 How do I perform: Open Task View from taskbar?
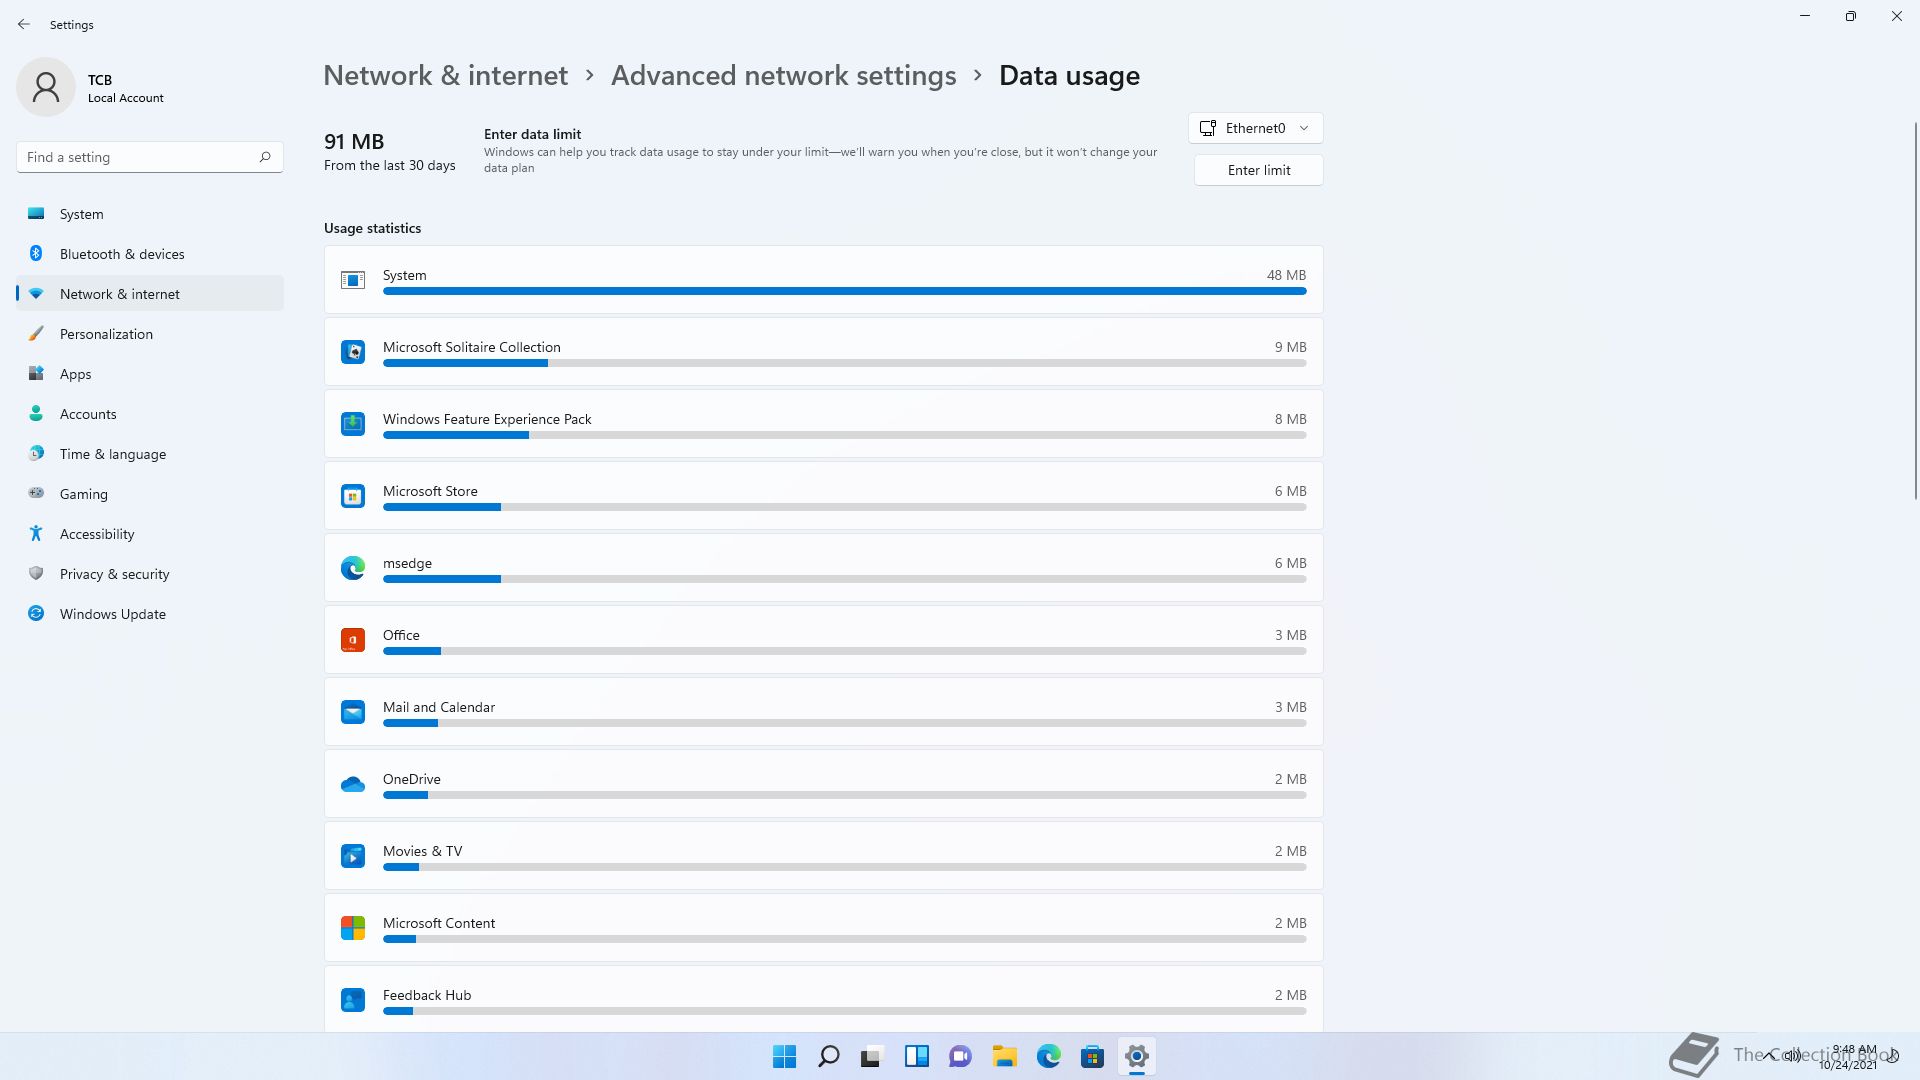click(873, 1056)
